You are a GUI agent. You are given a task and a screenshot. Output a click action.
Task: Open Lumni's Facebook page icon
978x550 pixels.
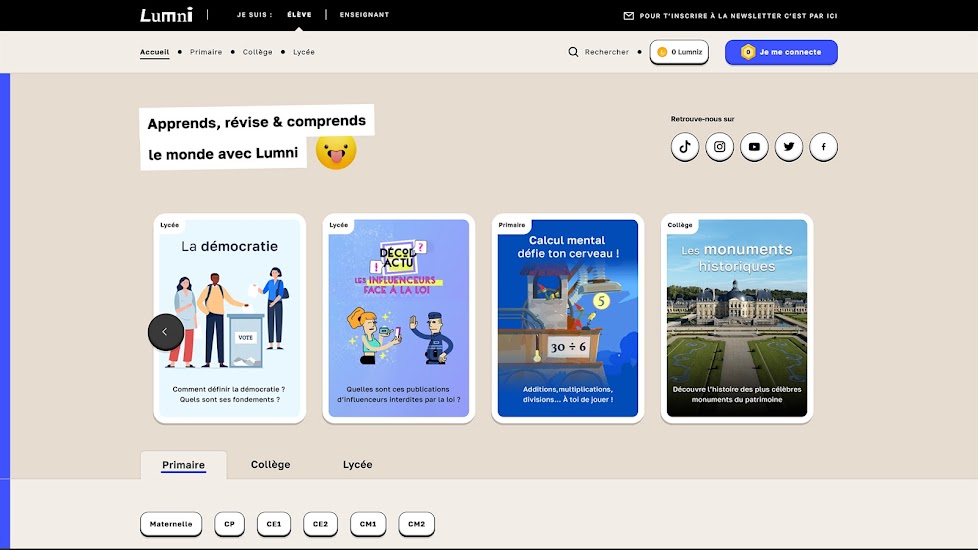click(823, 147)
